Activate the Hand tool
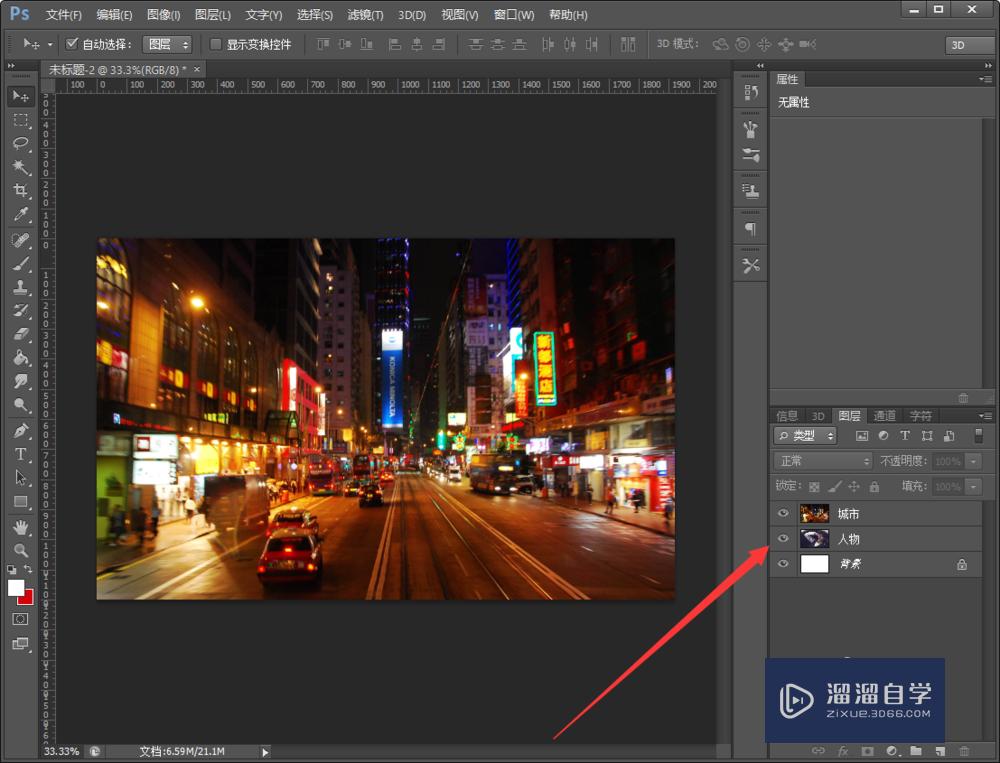This screenshot has height=763, width=1000. click(x=21, y=527)
